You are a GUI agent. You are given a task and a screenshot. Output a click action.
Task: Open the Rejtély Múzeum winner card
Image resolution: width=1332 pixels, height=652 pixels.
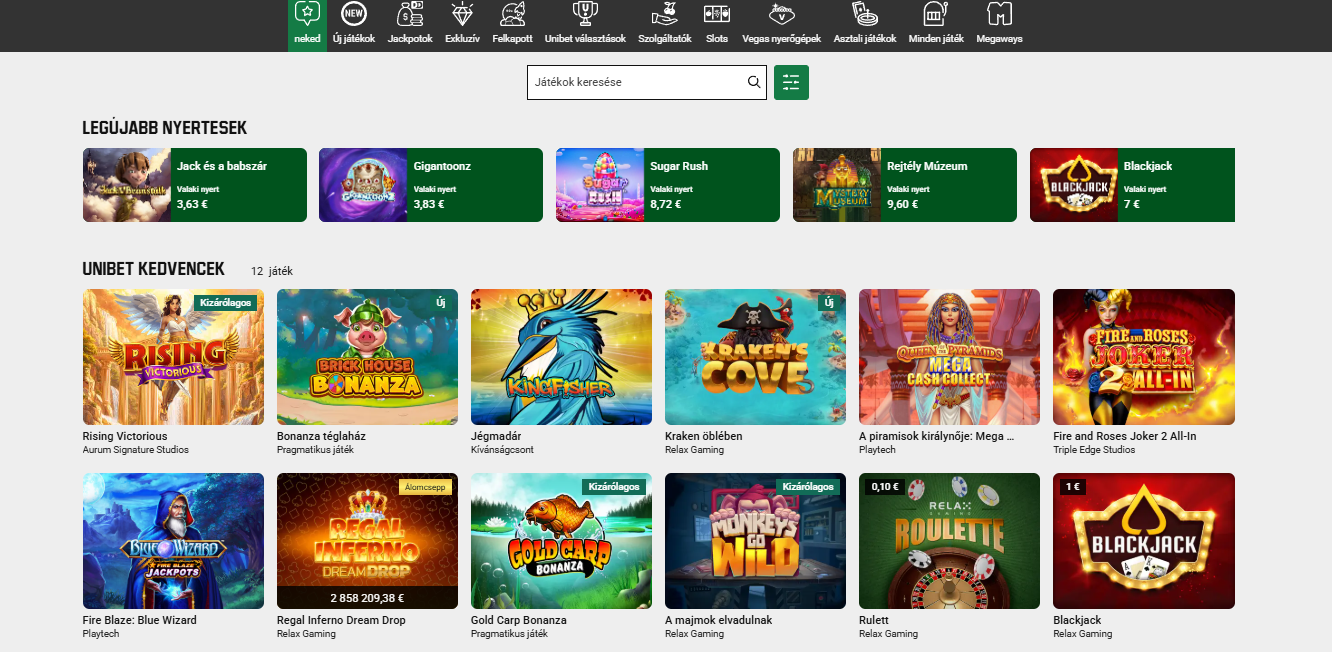[905, 185]
